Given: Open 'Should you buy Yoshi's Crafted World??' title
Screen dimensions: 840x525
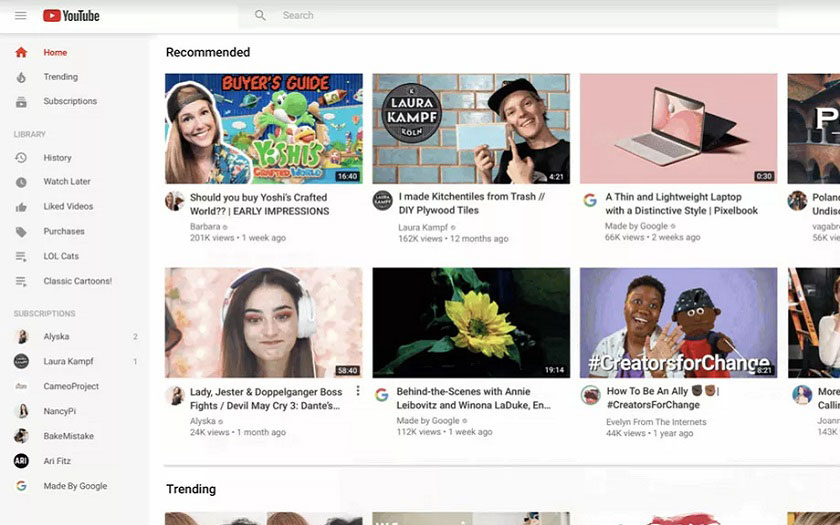Looking at the screenshot, I should tap(259, 204).
